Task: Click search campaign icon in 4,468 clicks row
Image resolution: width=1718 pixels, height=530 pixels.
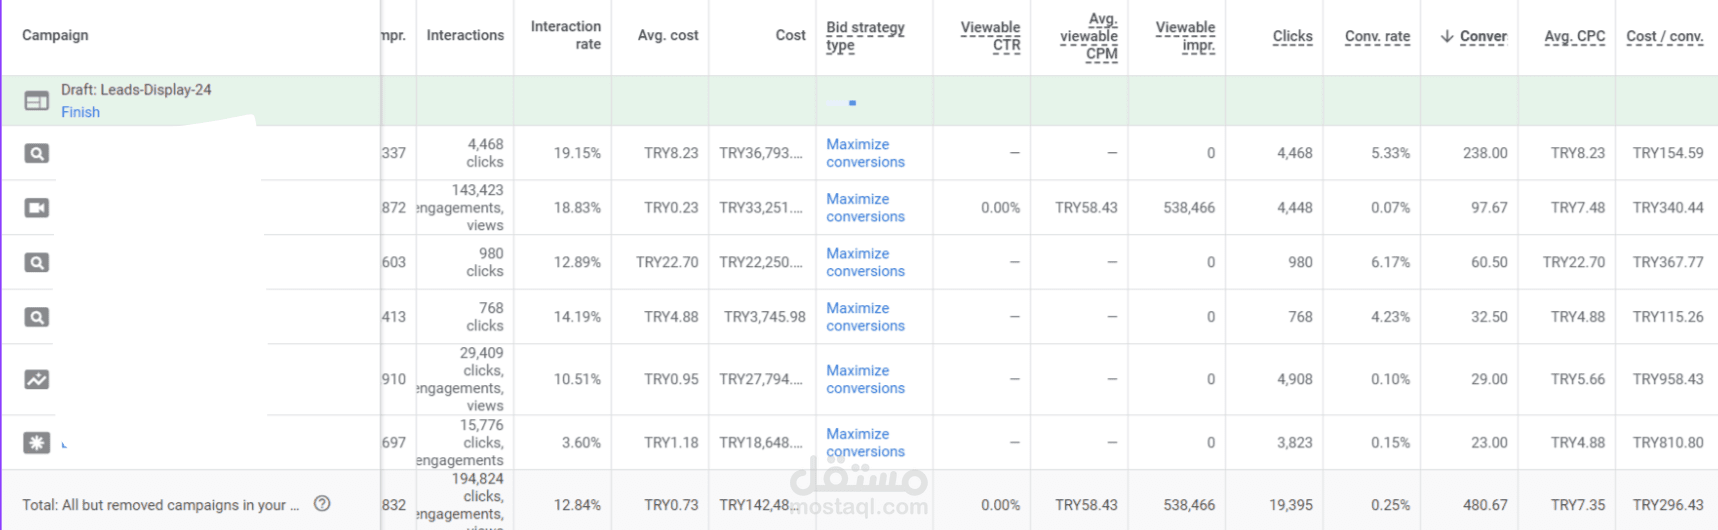Action: point(37,154)
